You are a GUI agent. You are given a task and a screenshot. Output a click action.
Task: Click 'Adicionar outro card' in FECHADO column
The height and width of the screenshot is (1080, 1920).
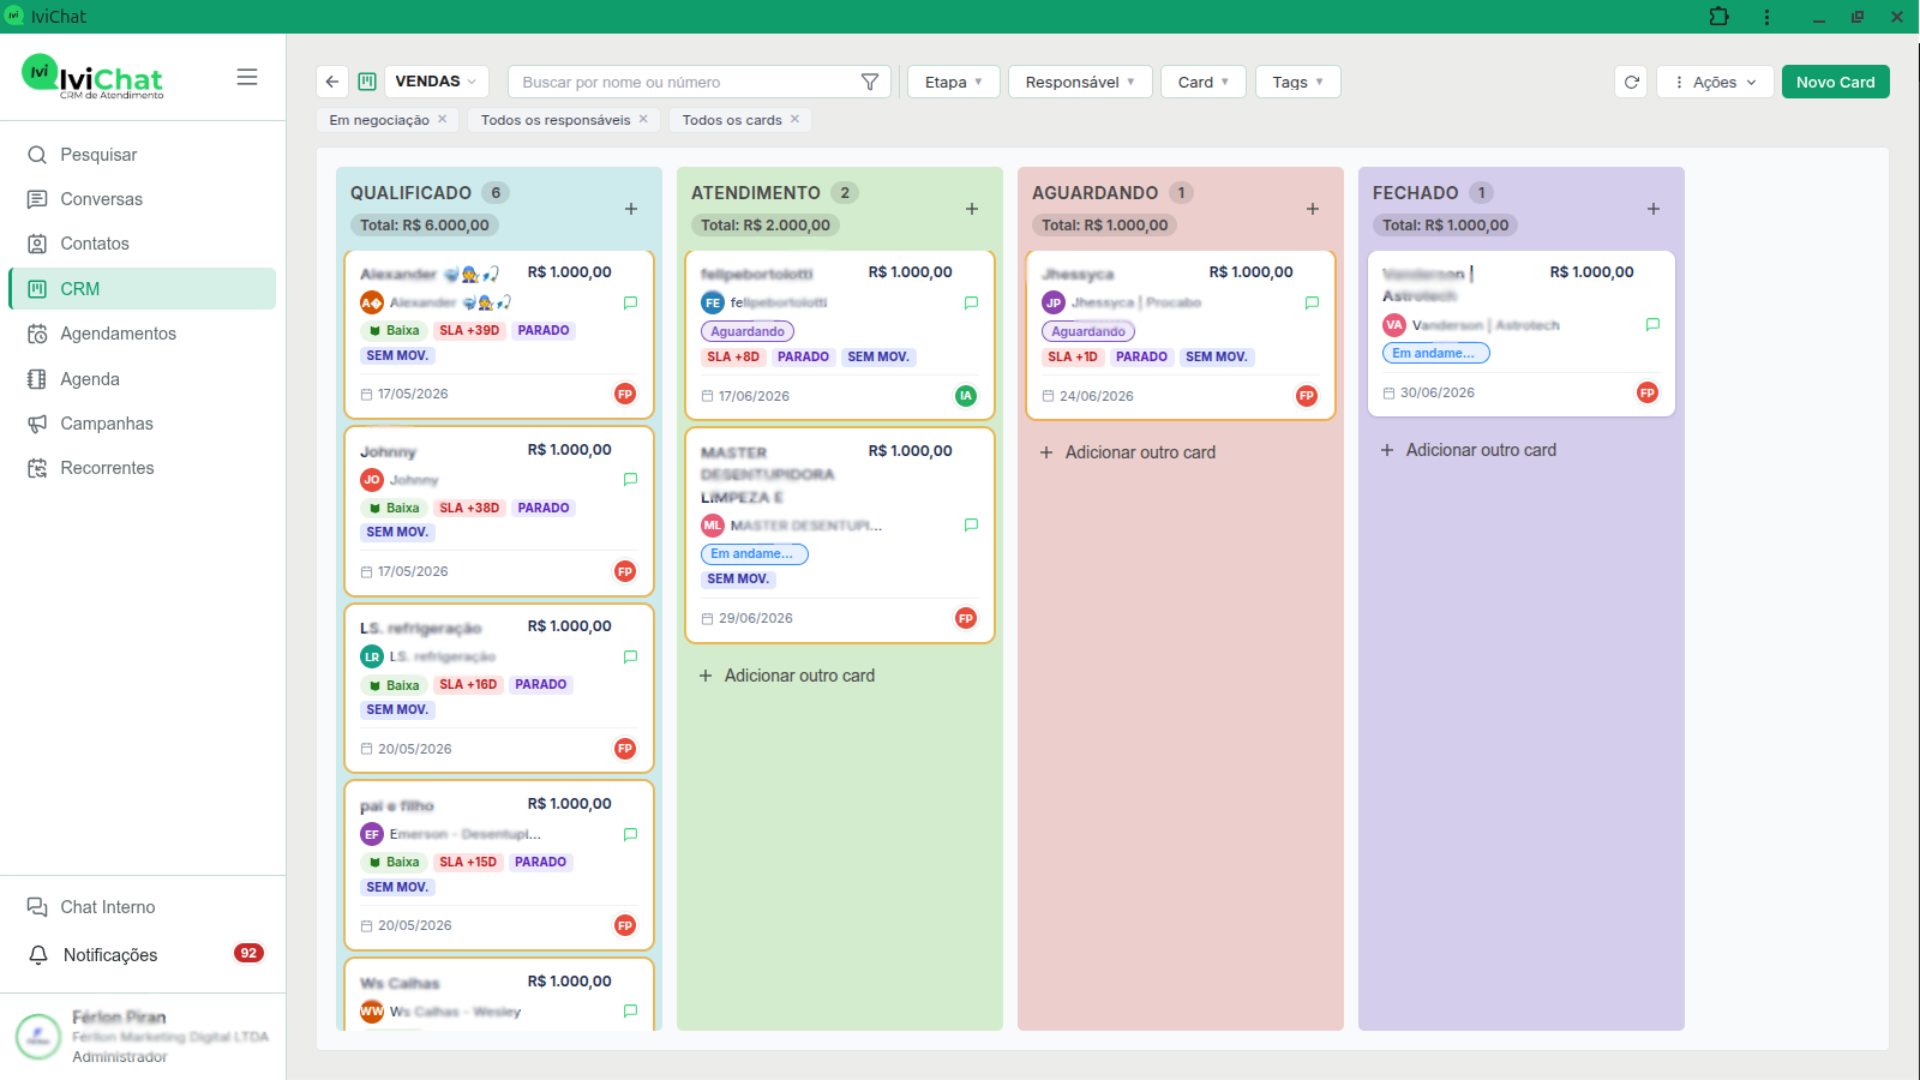(1469, 451)
